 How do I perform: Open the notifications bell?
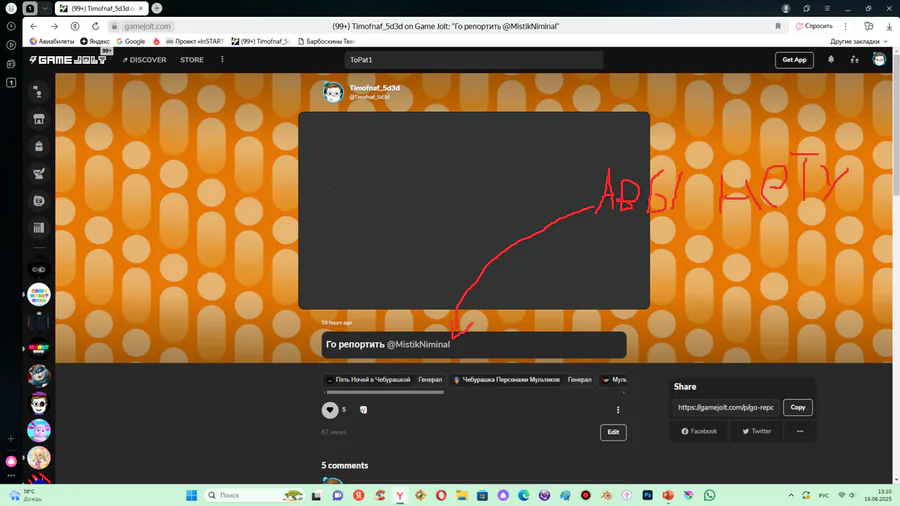[831, 60]
